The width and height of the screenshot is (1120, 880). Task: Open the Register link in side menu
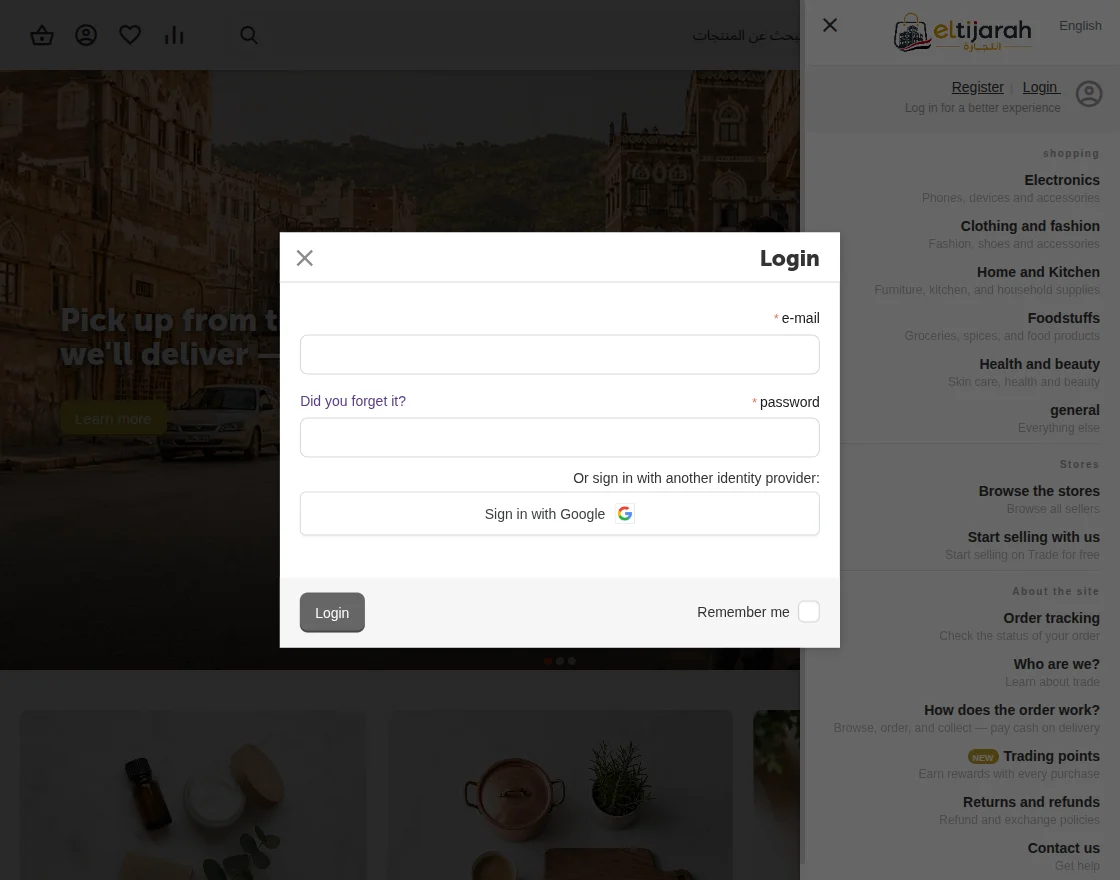[977, 87]
